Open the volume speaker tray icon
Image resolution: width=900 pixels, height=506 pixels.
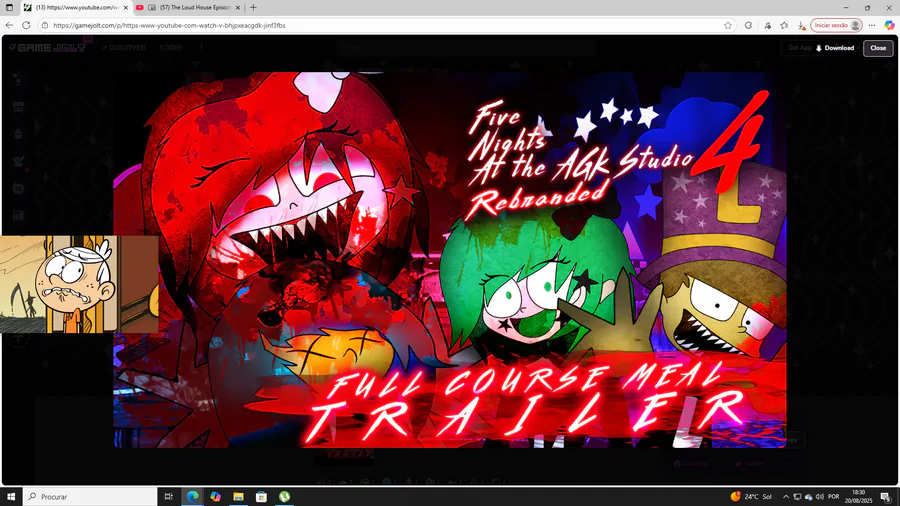tap(820, 496)
